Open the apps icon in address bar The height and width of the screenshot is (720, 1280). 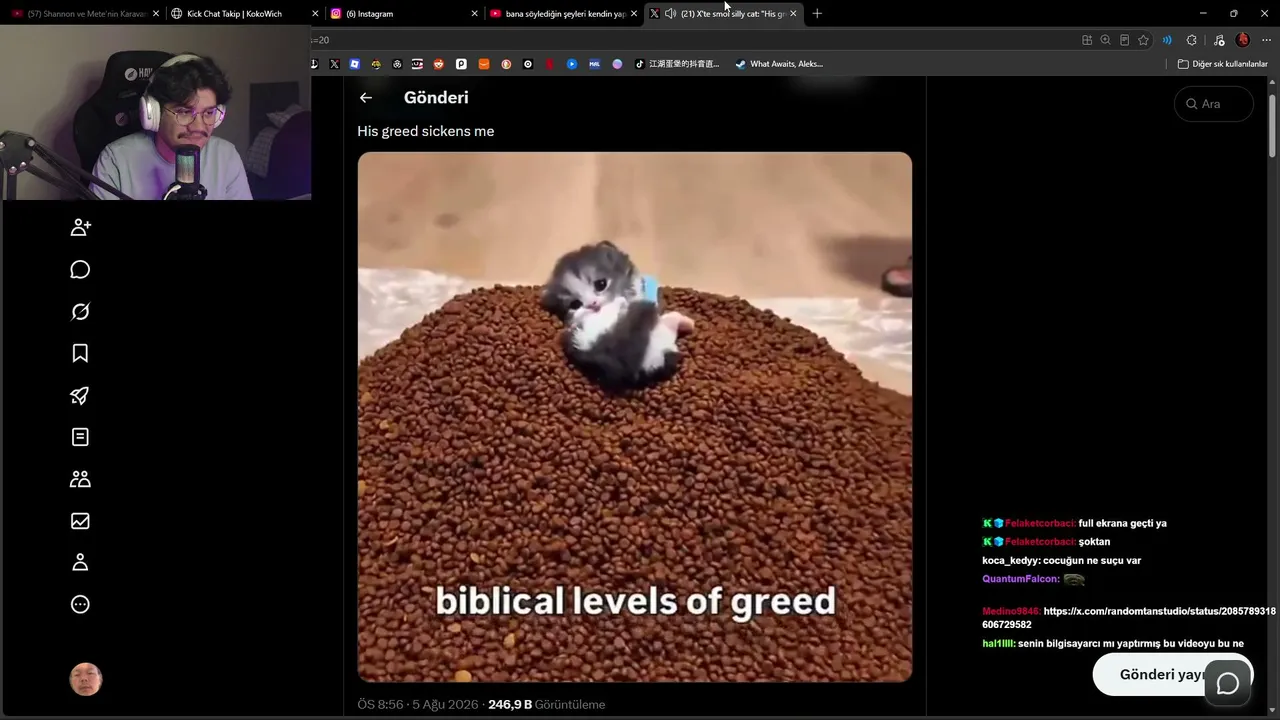pos(1087,40)
